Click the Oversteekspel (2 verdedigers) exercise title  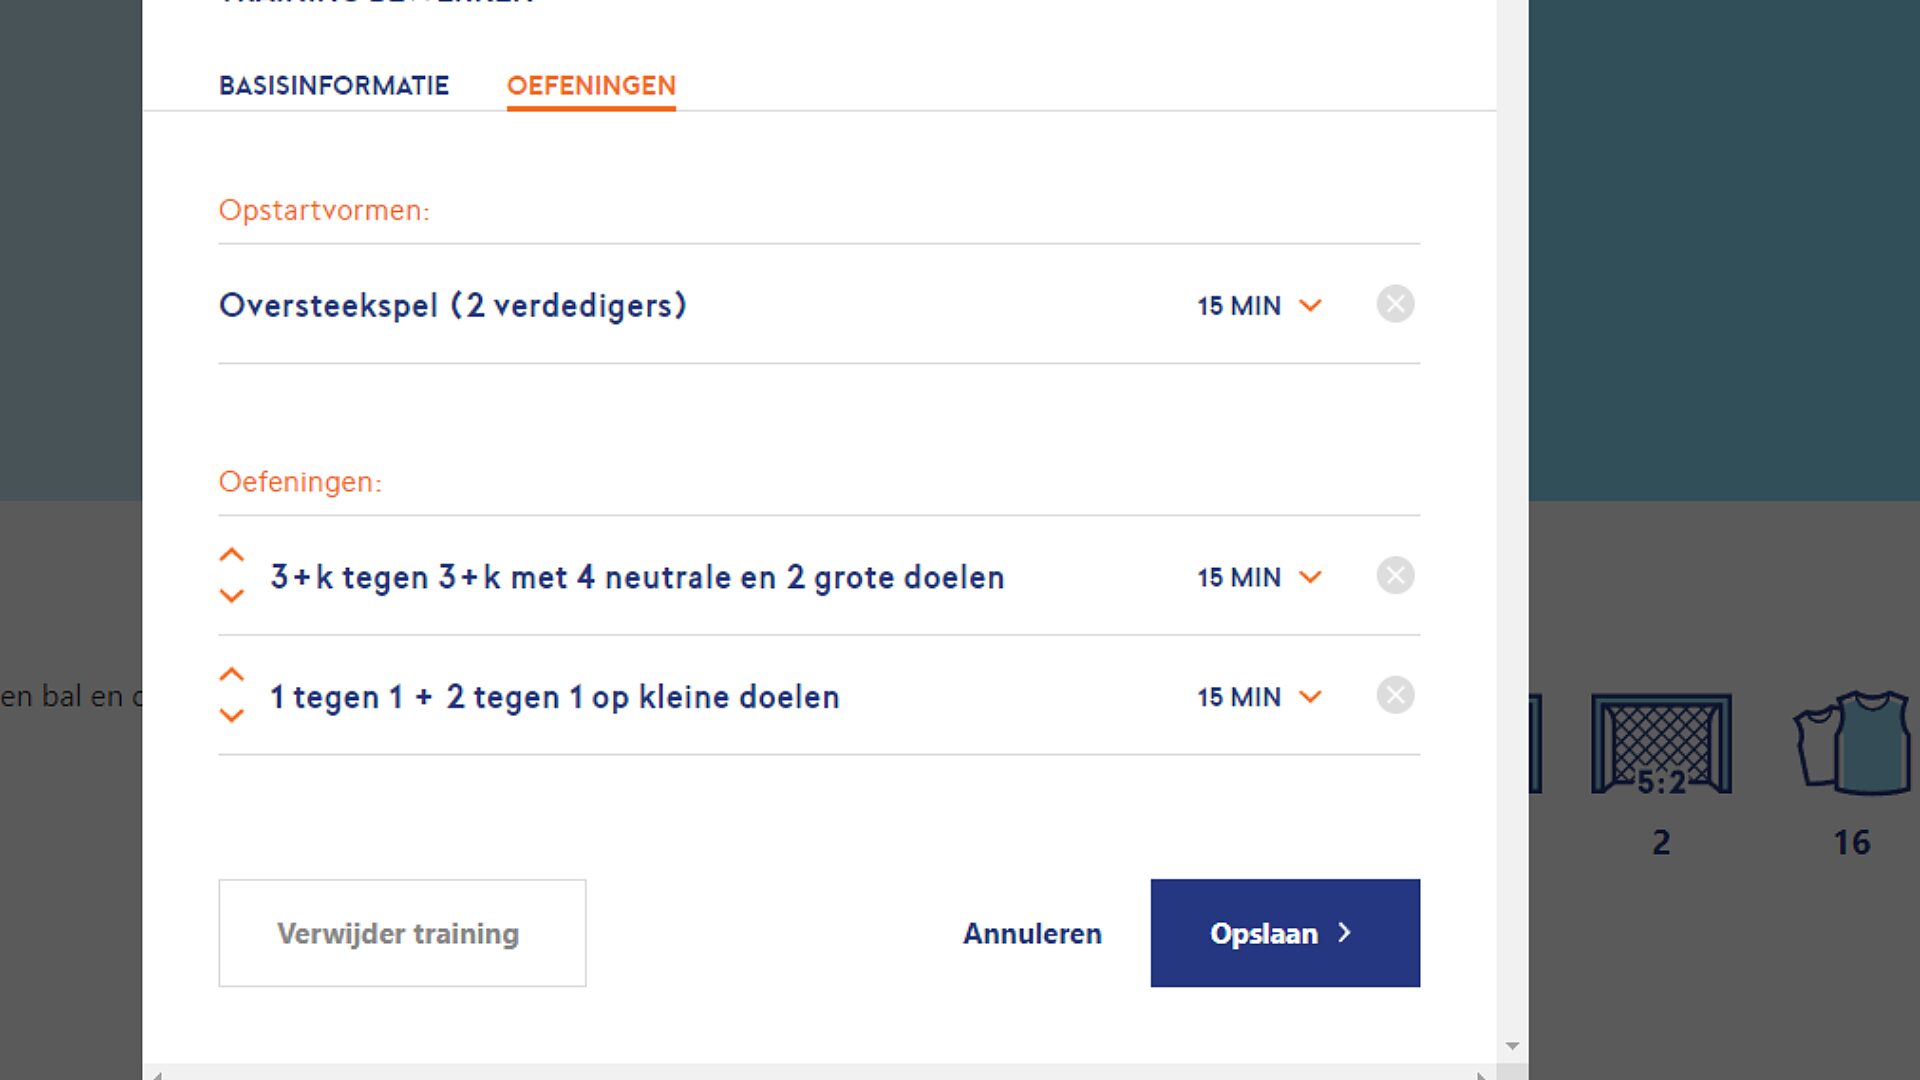[452, 305]
